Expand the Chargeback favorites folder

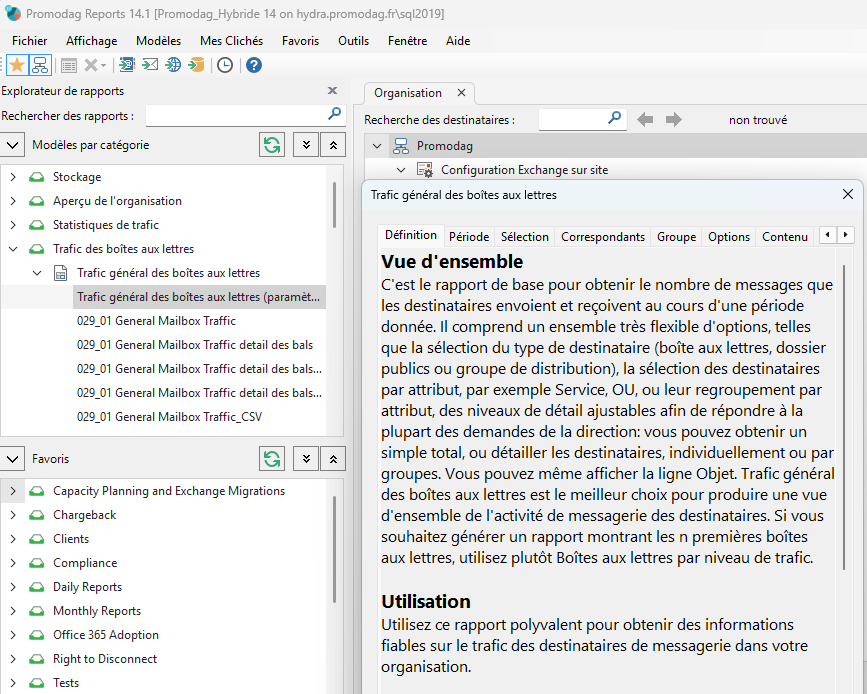[13, 515]
